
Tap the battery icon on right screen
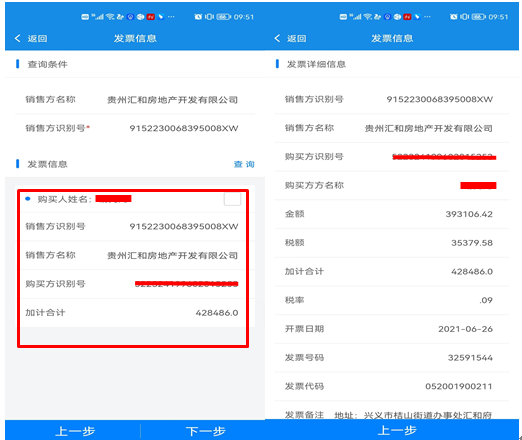[x=478, y=17]
